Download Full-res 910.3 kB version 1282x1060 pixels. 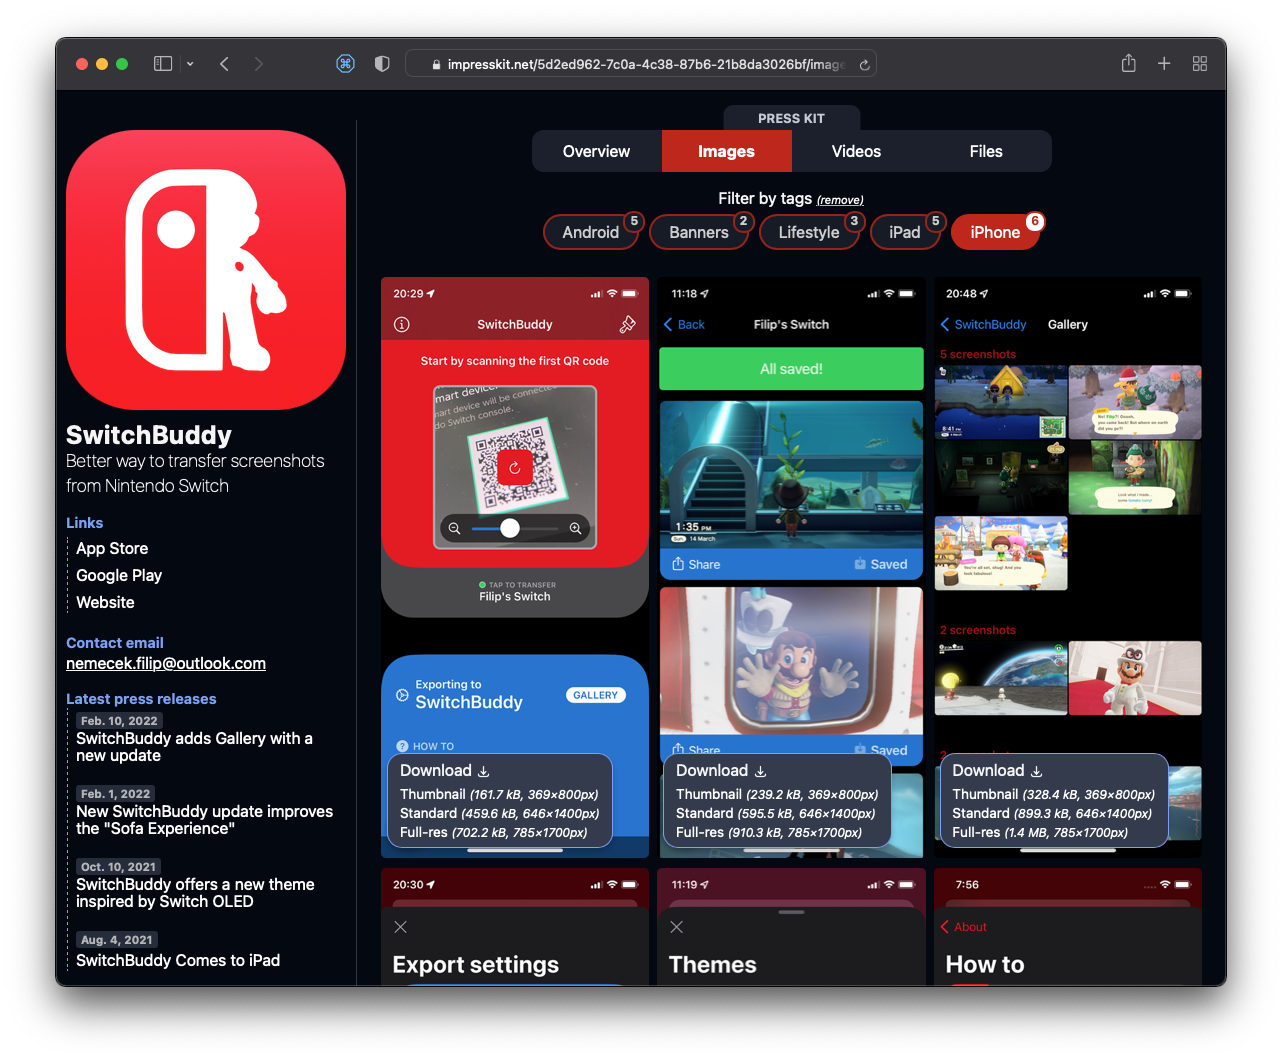769,832
